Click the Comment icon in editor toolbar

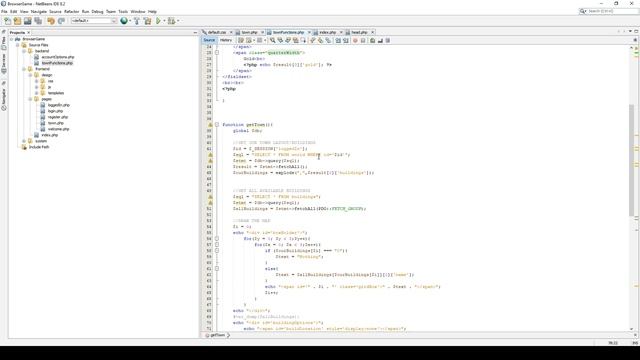(380, 40)
